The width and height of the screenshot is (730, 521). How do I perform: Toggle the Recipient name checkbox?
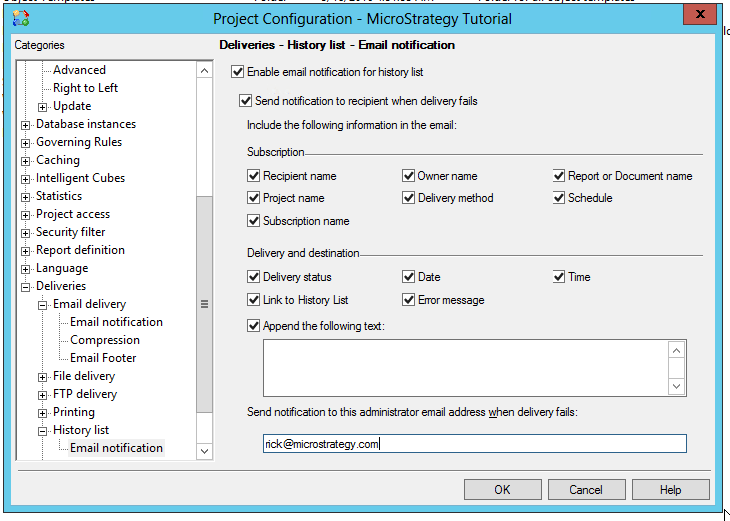(253, 176)
